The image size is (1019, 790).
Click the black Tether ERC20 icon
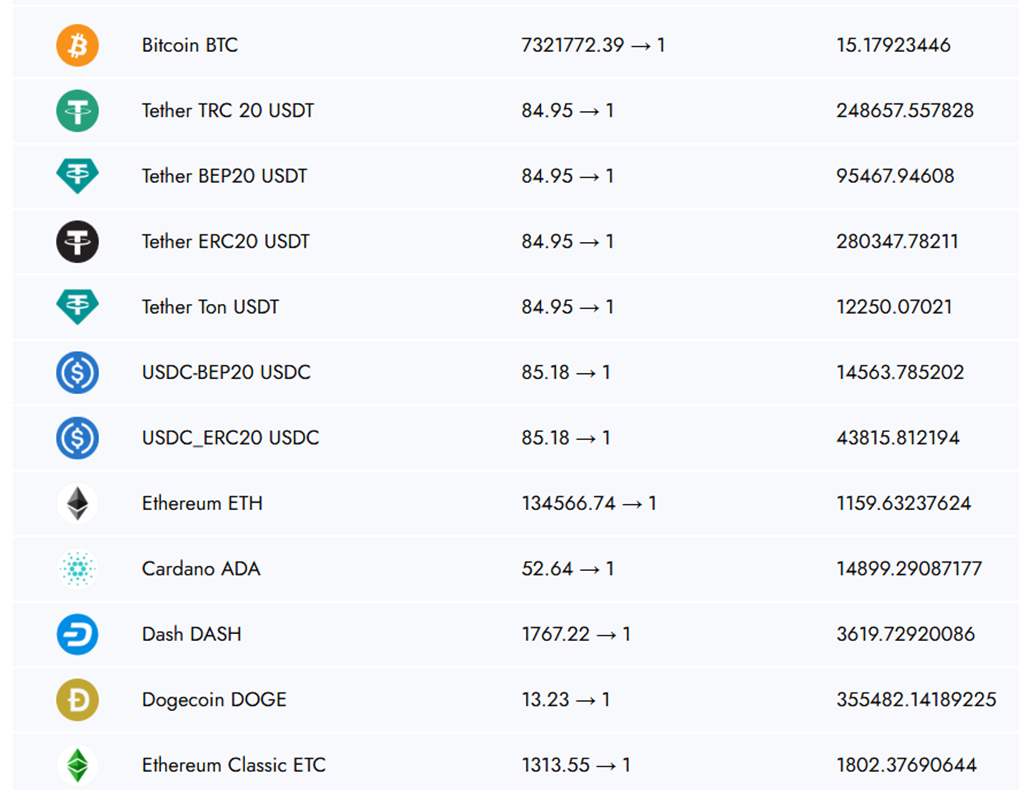[77, 242]
